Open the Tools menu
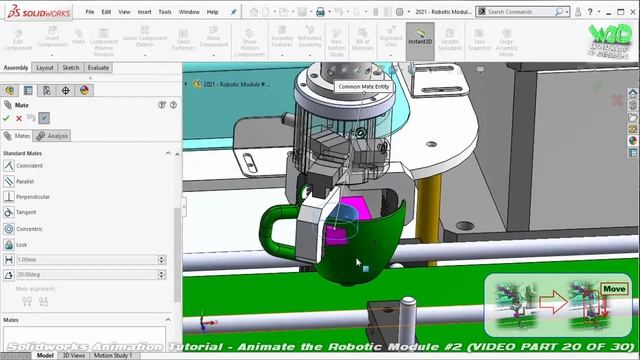Screen dimensions: 640x360 [165, 12]
